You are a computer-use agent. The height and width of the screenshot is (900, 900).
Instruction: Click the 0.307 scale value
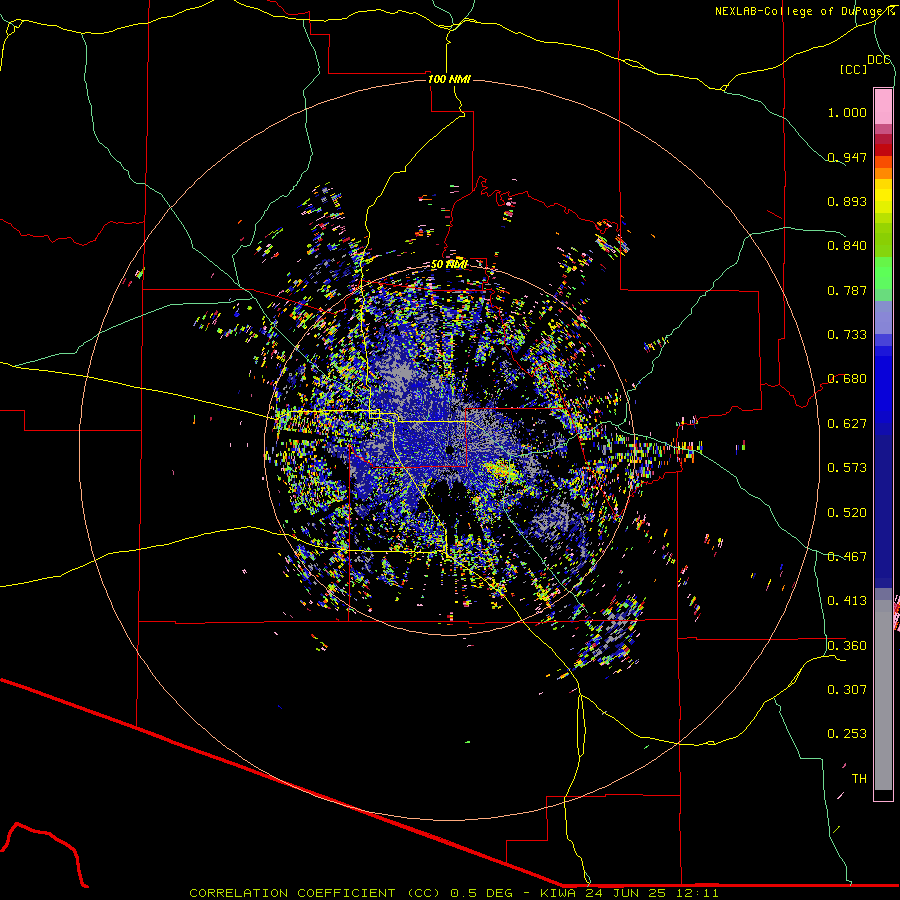847,690
